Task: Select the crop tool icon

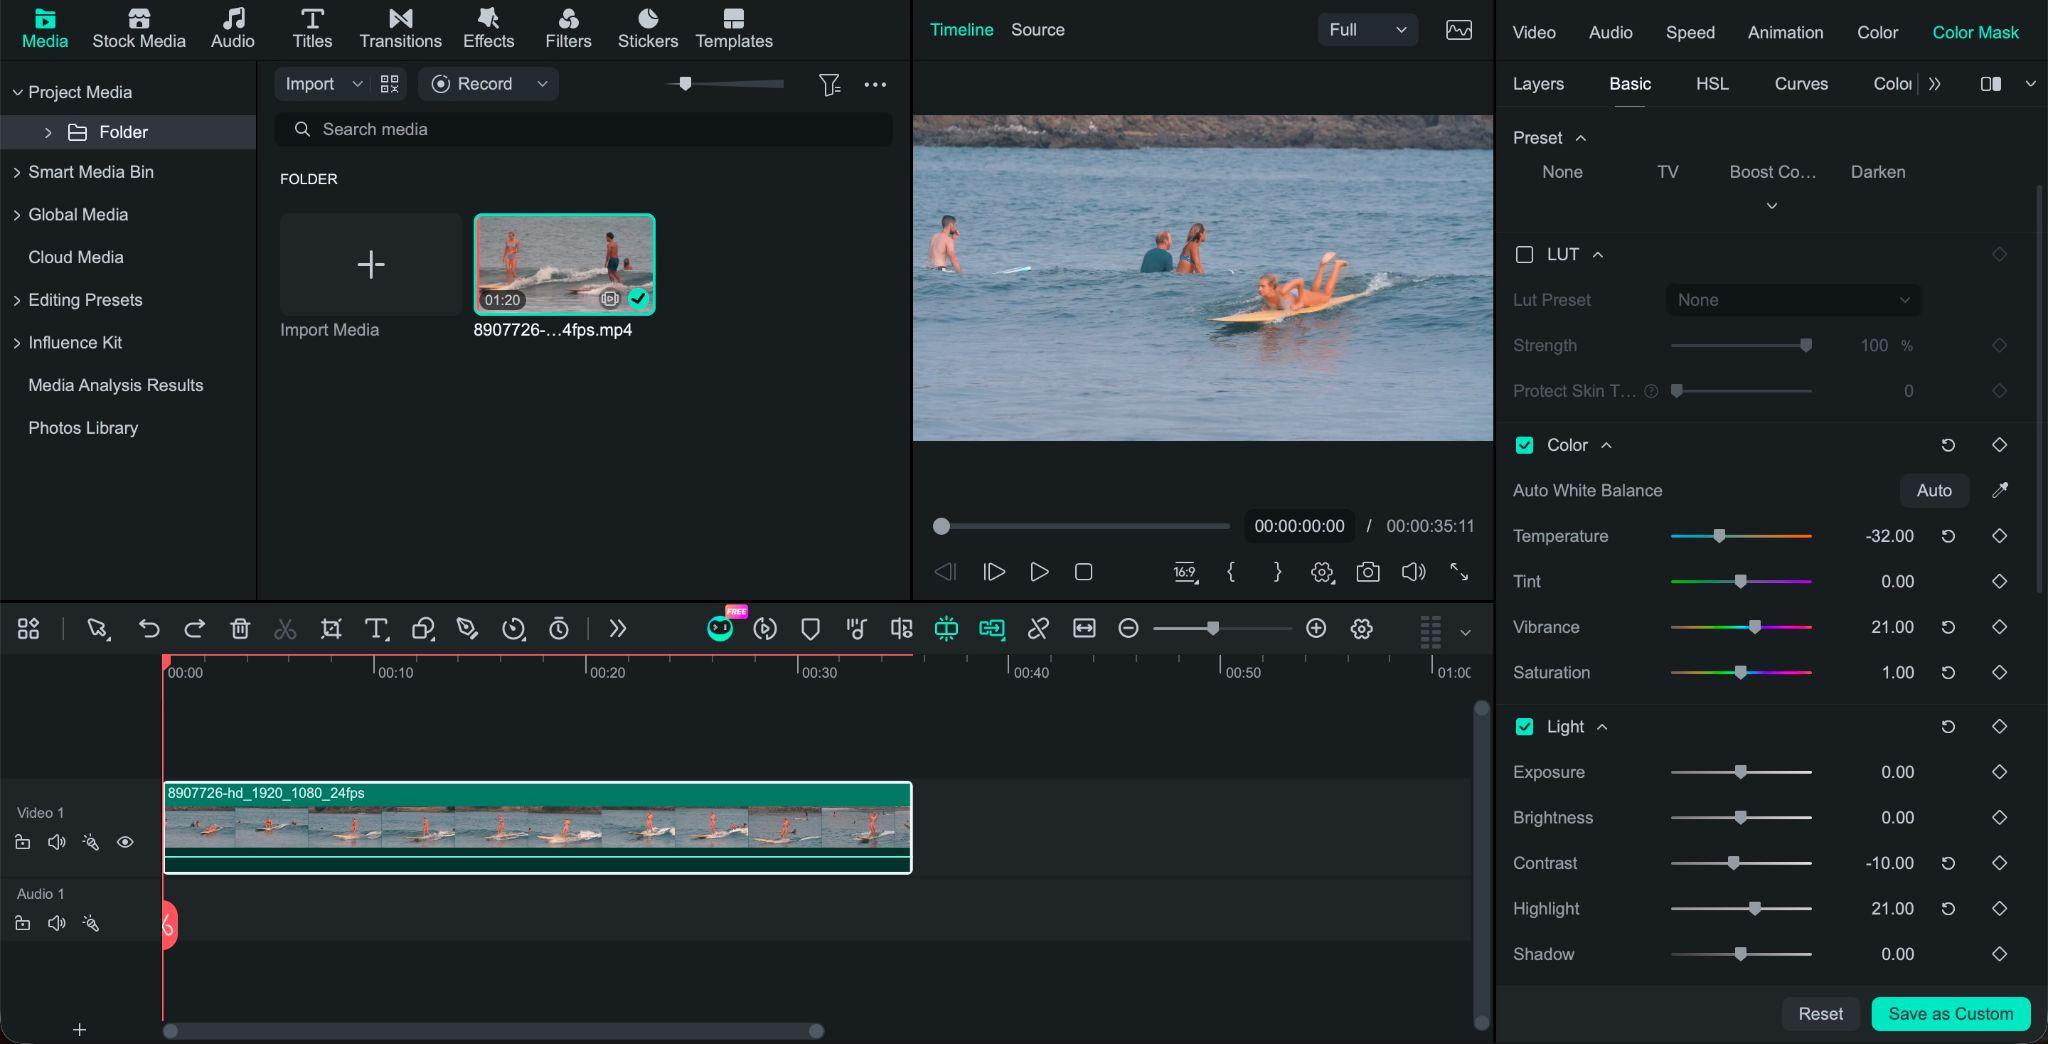Action: point(331,628)
